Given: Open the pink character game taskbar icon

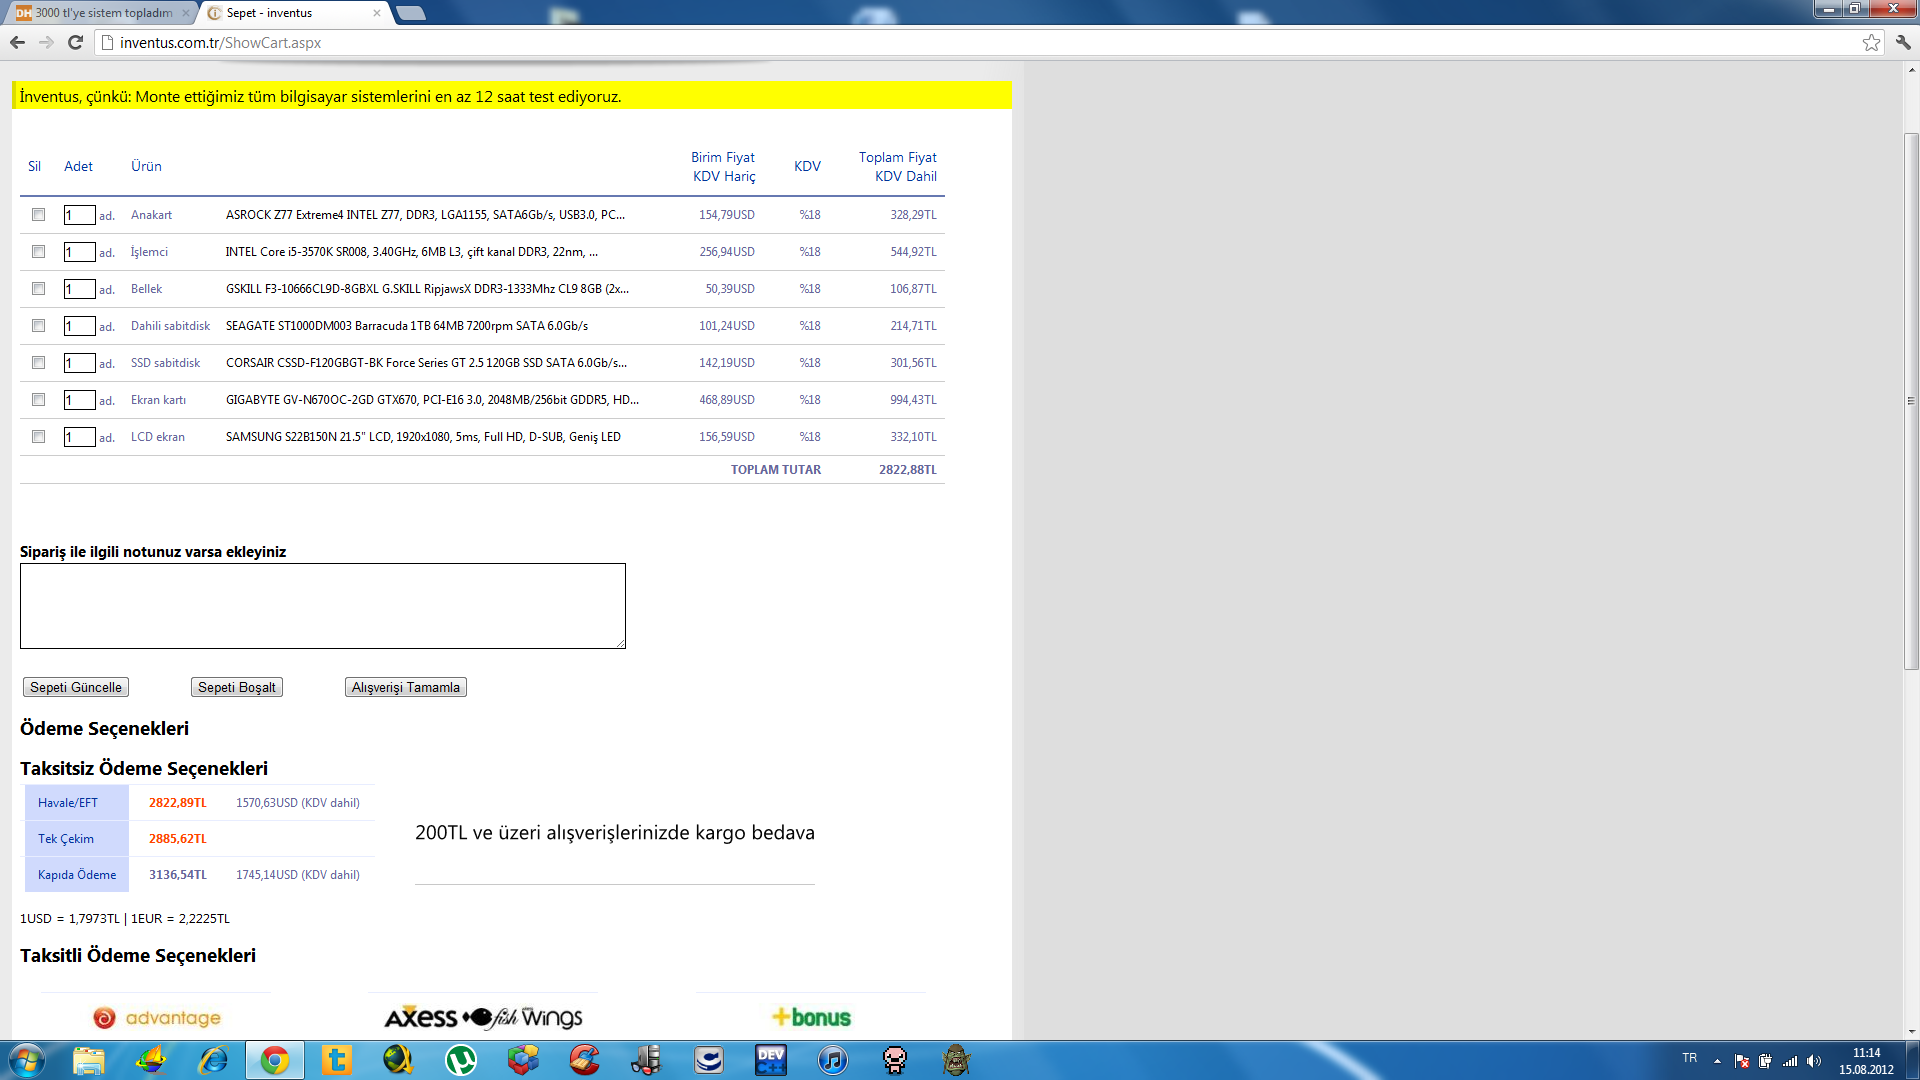Looking at the screenshot, I should (895, 1060).
